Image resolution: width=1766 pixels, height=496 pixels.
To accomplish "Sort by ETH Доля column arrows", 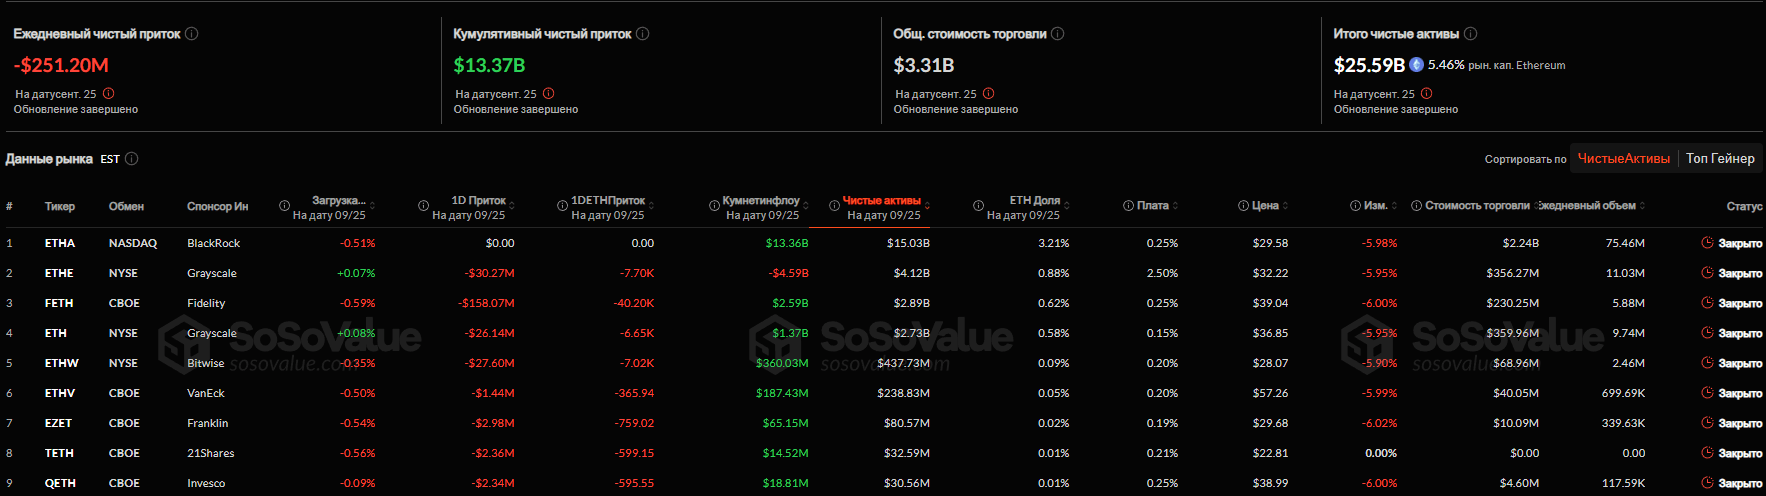I will click(1067, 206).
